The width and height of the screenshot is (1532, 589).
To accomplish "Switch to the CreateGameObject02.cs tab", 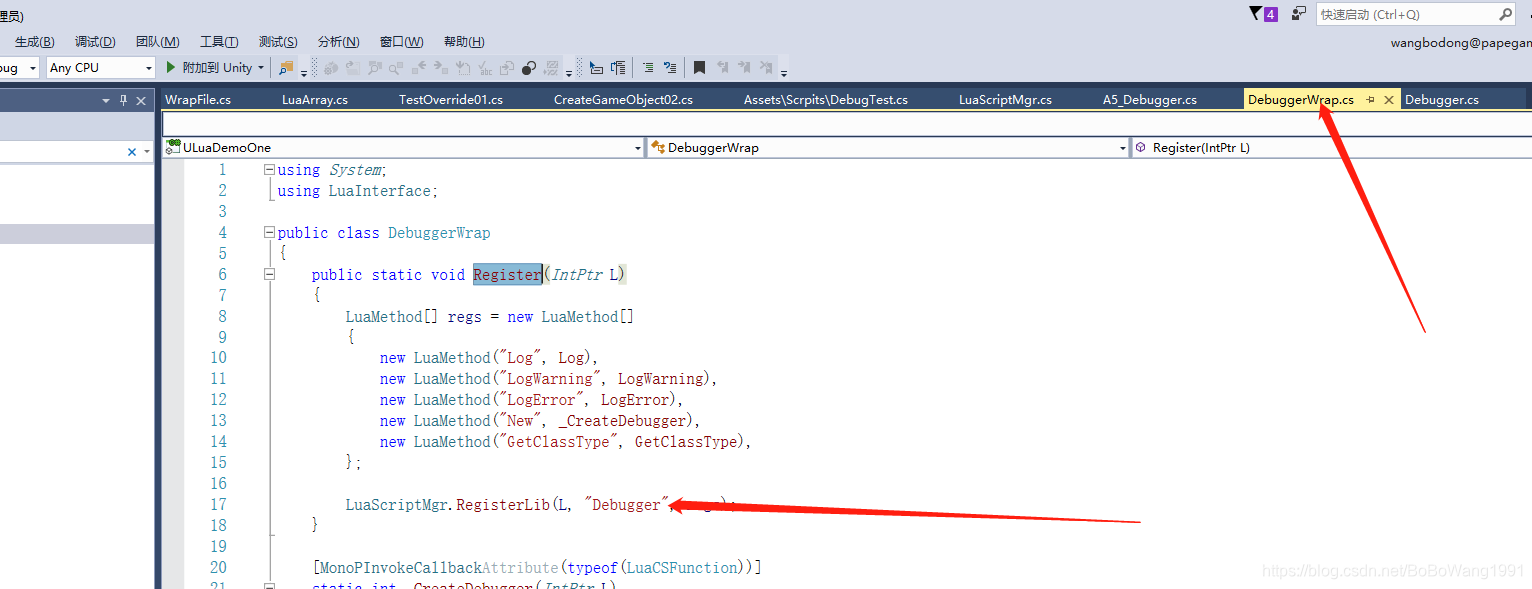I will tap(623, 100).
